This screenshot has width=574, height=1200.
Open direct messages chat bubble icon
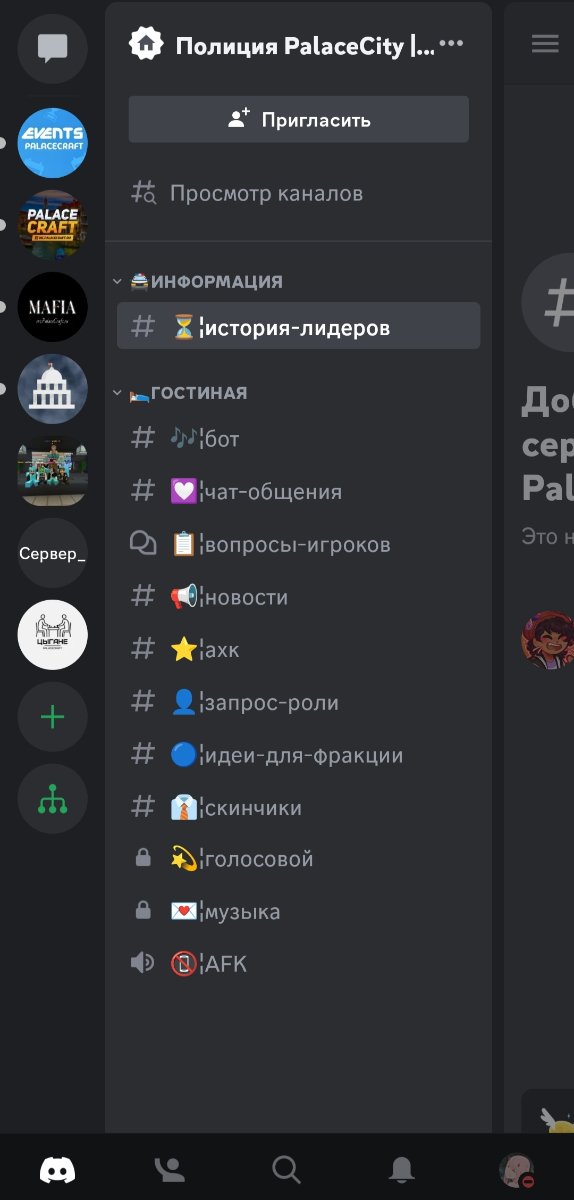click(x=52, y=49)
